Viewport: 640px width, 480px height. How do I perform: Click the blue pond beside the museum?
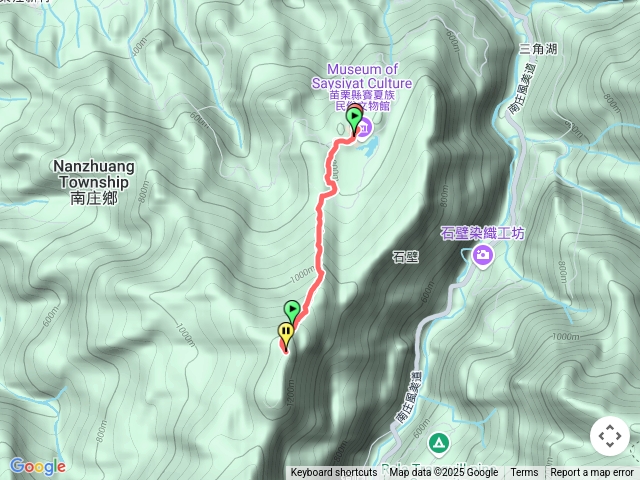[368, 147]
